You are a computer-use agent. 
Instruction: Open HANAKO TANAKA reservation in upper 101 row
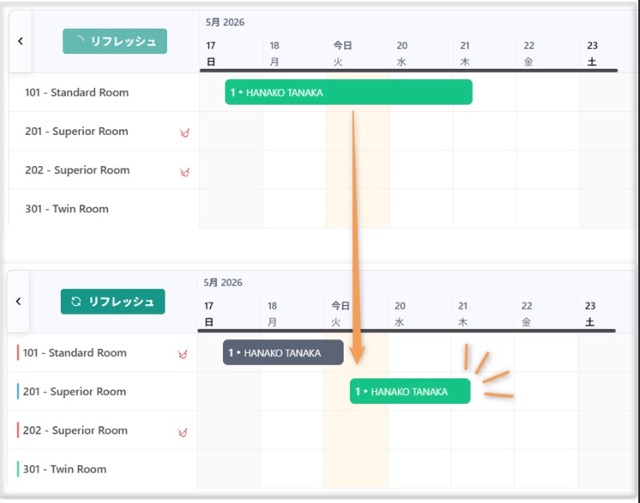pyautogui.click(x=349, y=92)
